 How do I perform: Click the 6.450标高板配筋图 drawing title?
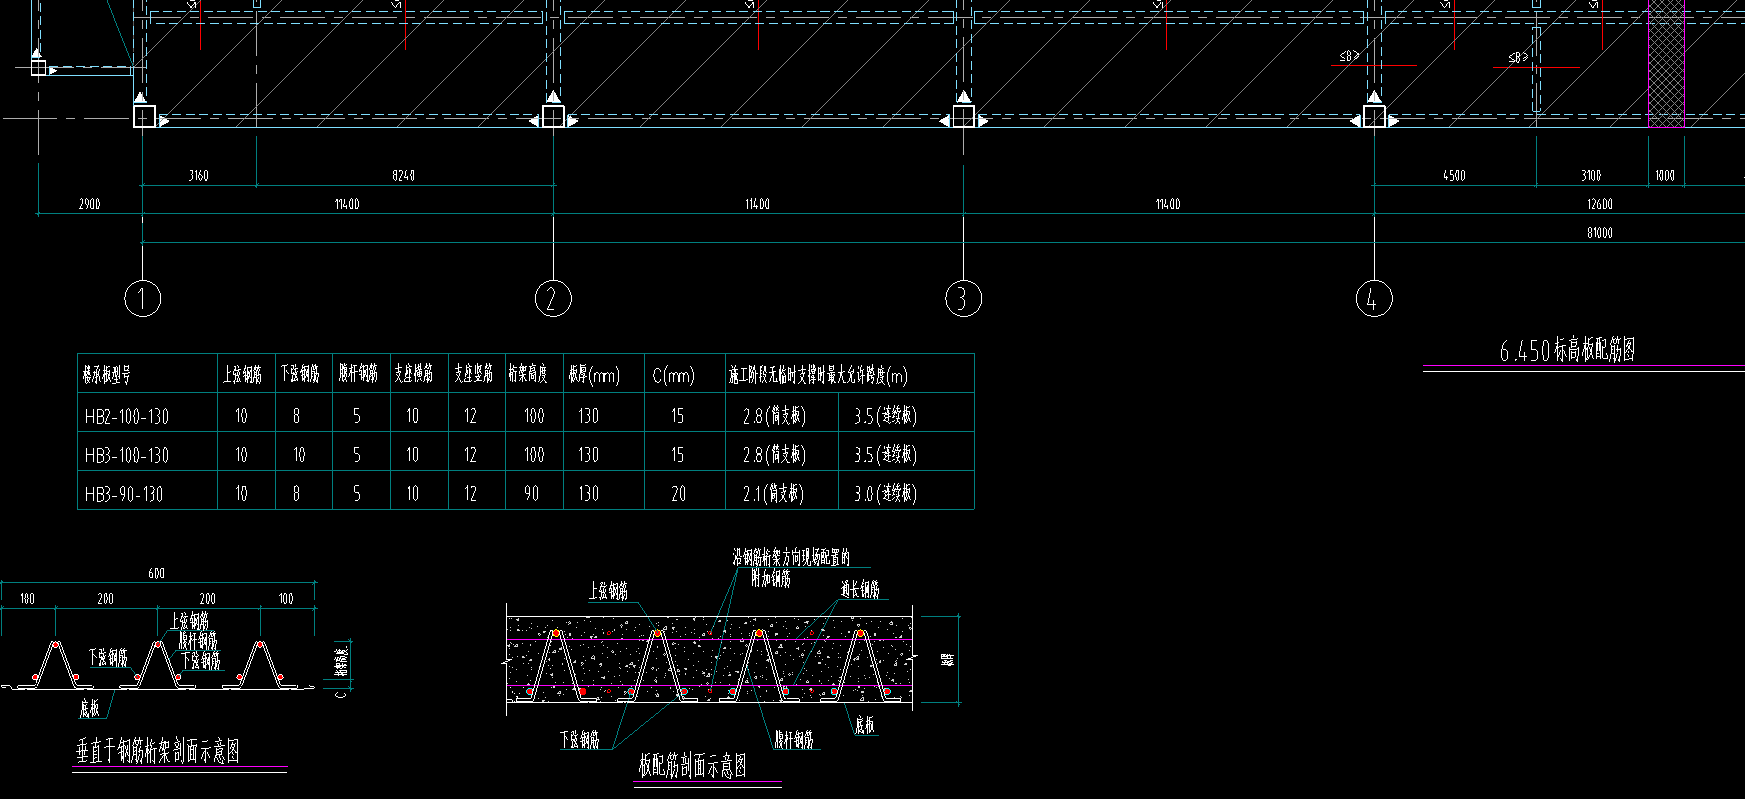[x=1567, y=350]
